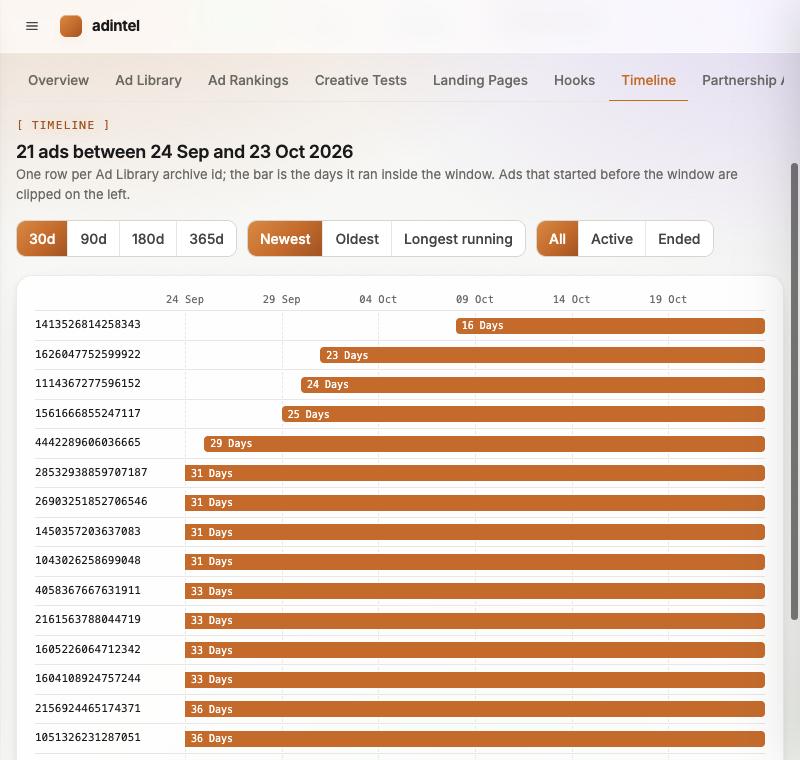Click the 09 Oct axis label
The height and width of the screenshot is (760, 800).
point(475,299)
